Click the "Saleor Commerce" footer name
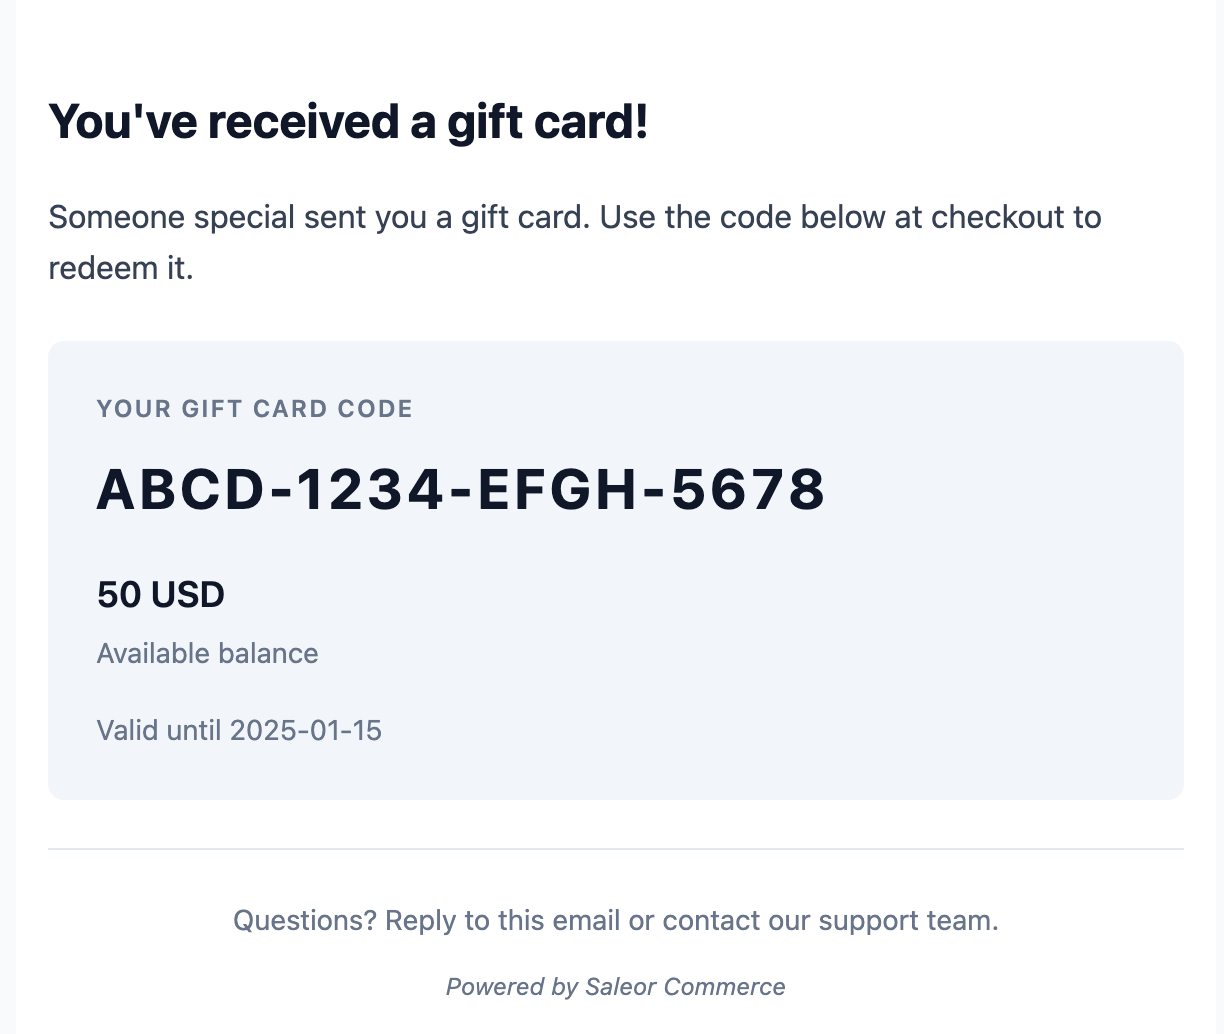Viewport: 1224px width, 1034px height. pos(685,987)
